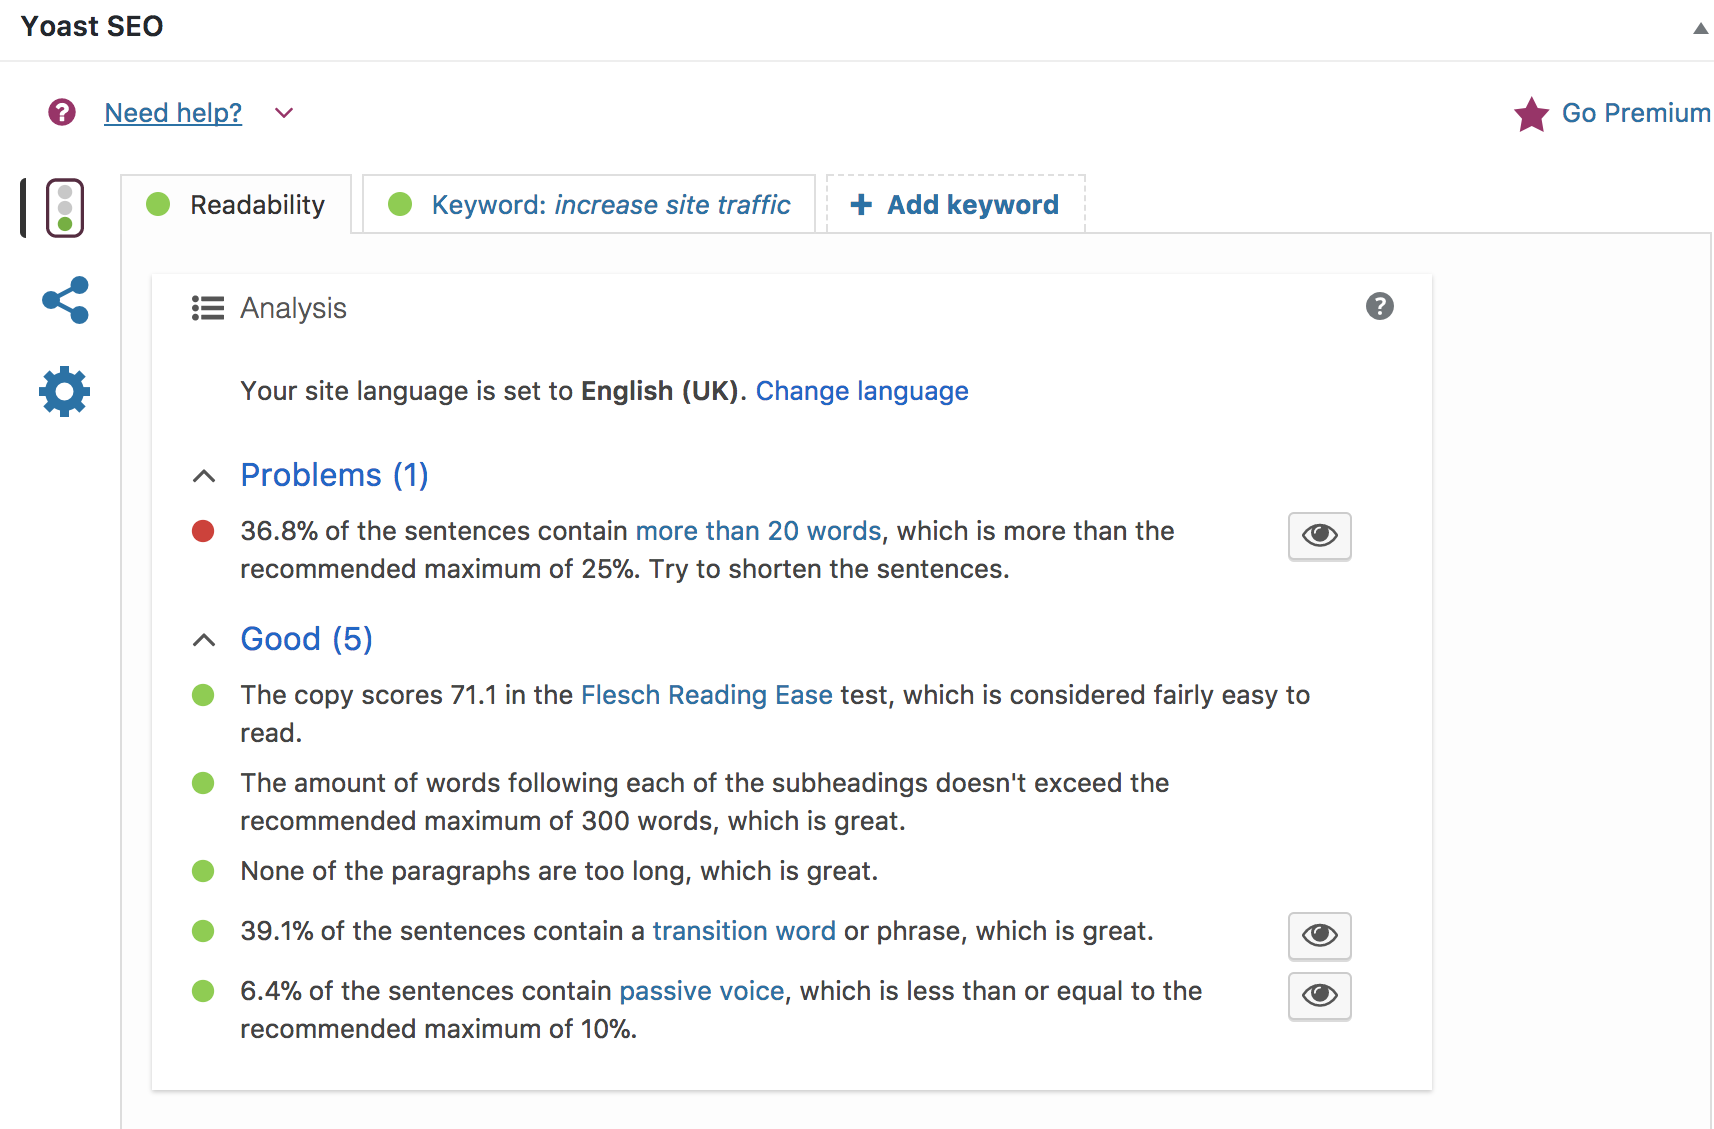Switch to the Keyword: increase site traffic tab
This screenshot has width=1714, height=1129.
[x=589, y=204]
